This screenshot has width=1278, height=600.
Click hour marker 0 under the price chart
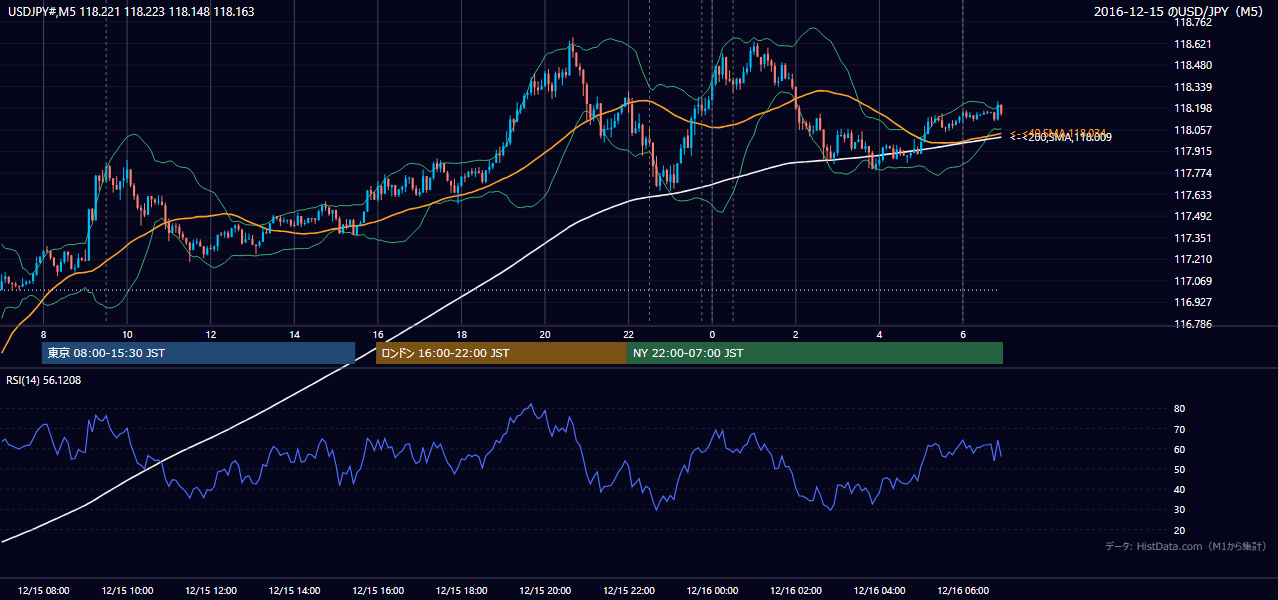712,333
